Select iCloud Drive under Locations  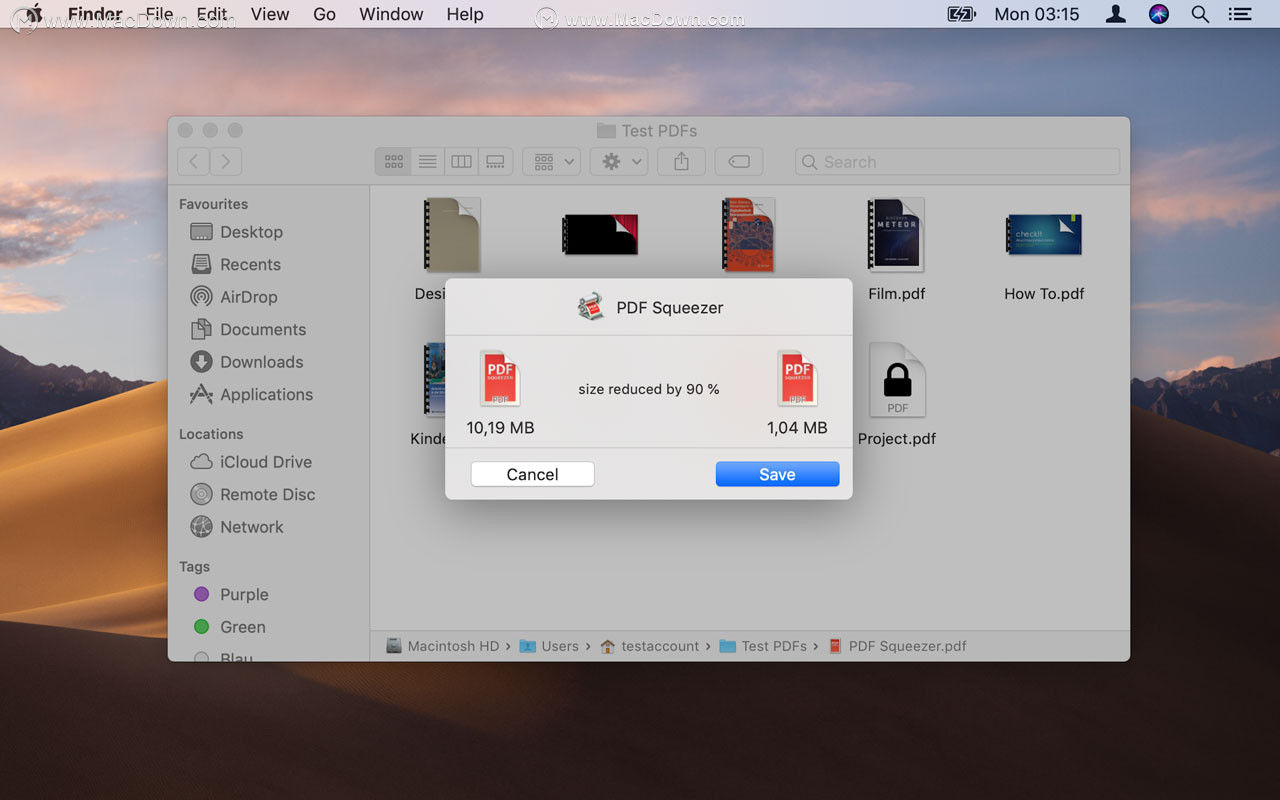pos(251,462)
